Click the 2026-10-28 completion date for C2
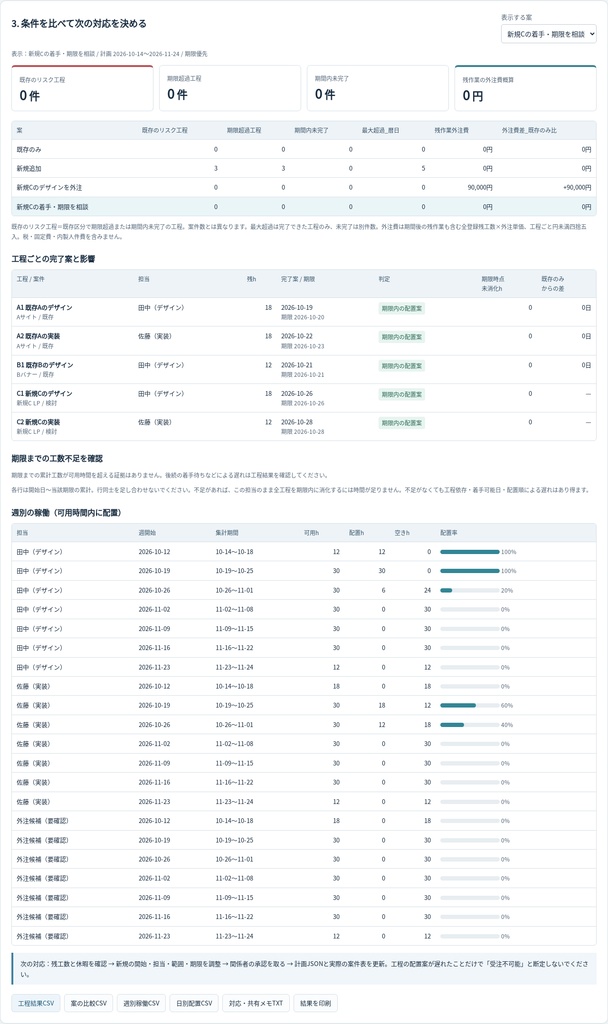Image resolution: width=608 pixels, height=1024 pixels. point(296,423)
